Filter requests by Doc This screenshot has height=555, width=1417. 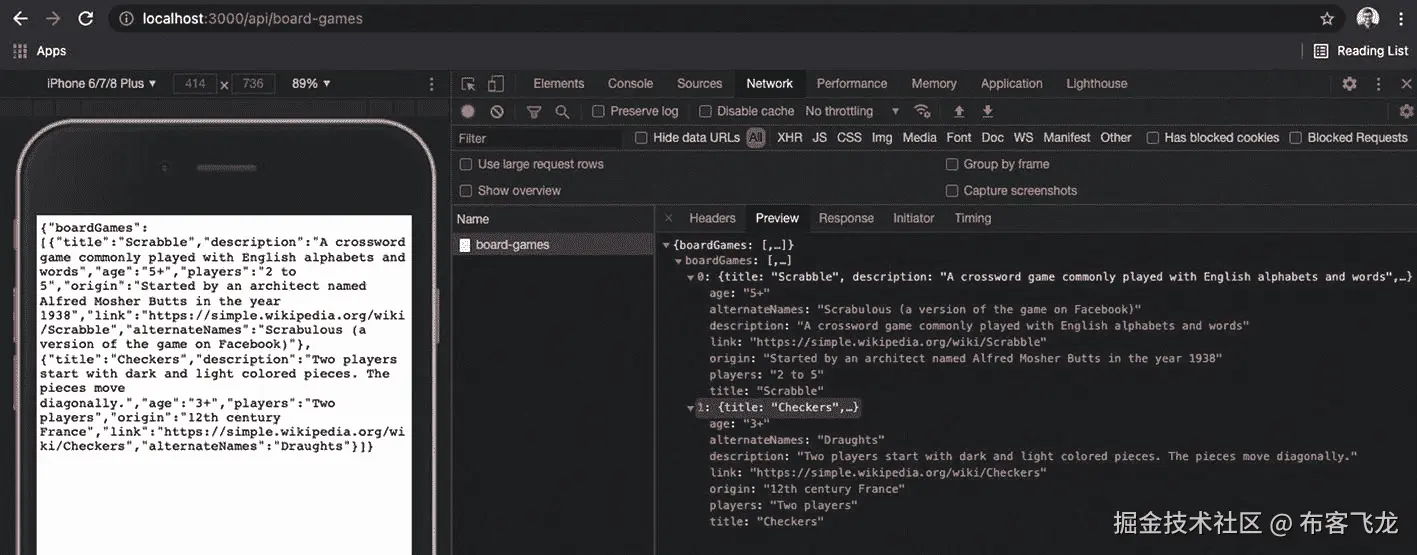tap(992, 138)
